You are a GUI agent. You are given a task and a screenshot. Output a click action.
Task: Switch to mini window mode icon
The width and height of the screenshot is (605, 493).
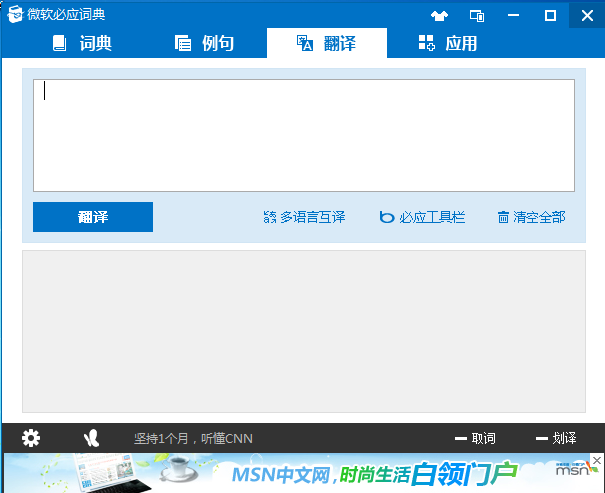click(477, 16)
